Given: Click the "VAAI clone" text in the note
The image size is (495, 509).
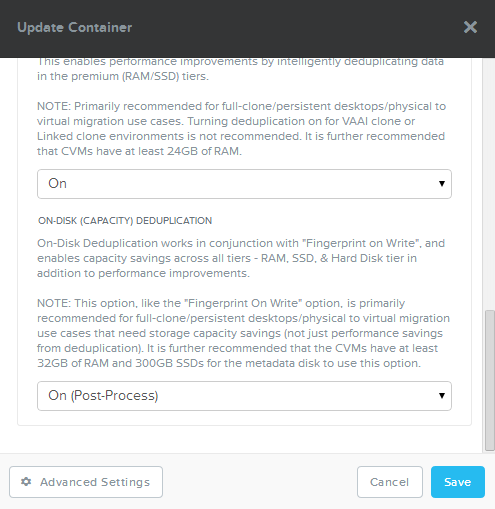Looking at the screenshot, I should click(x=372, y=121).
